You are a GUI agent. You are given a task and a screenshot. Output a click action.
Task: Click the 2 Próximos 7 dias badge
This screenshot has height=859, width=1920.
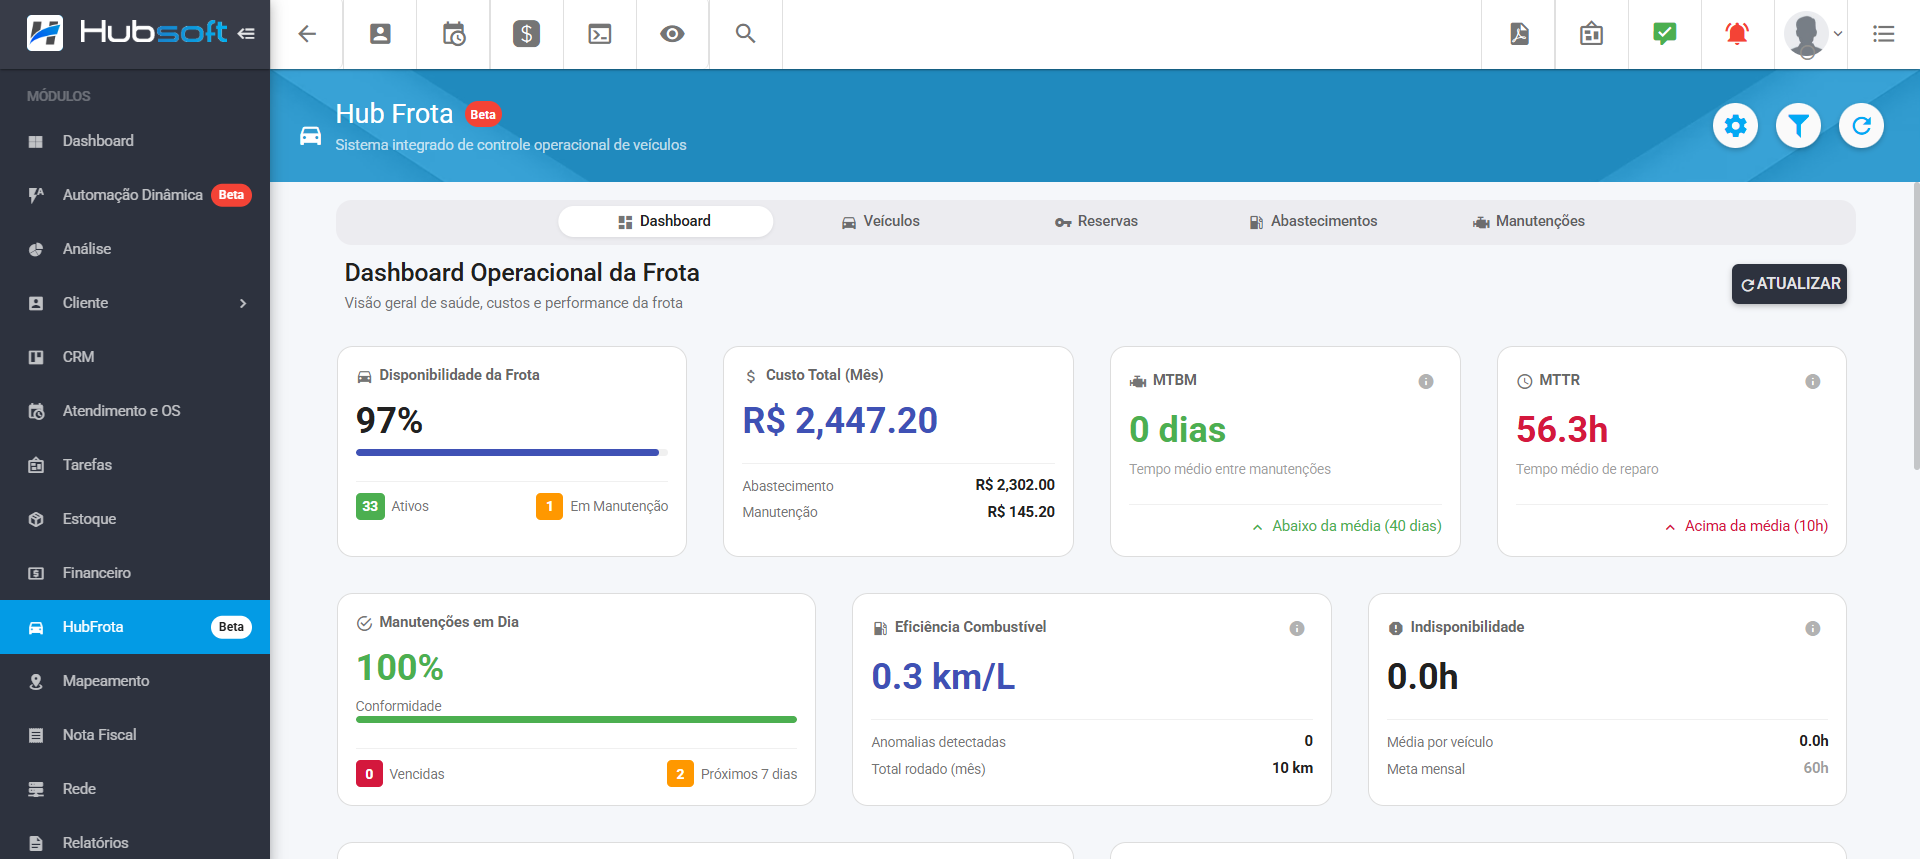[680, 774]
